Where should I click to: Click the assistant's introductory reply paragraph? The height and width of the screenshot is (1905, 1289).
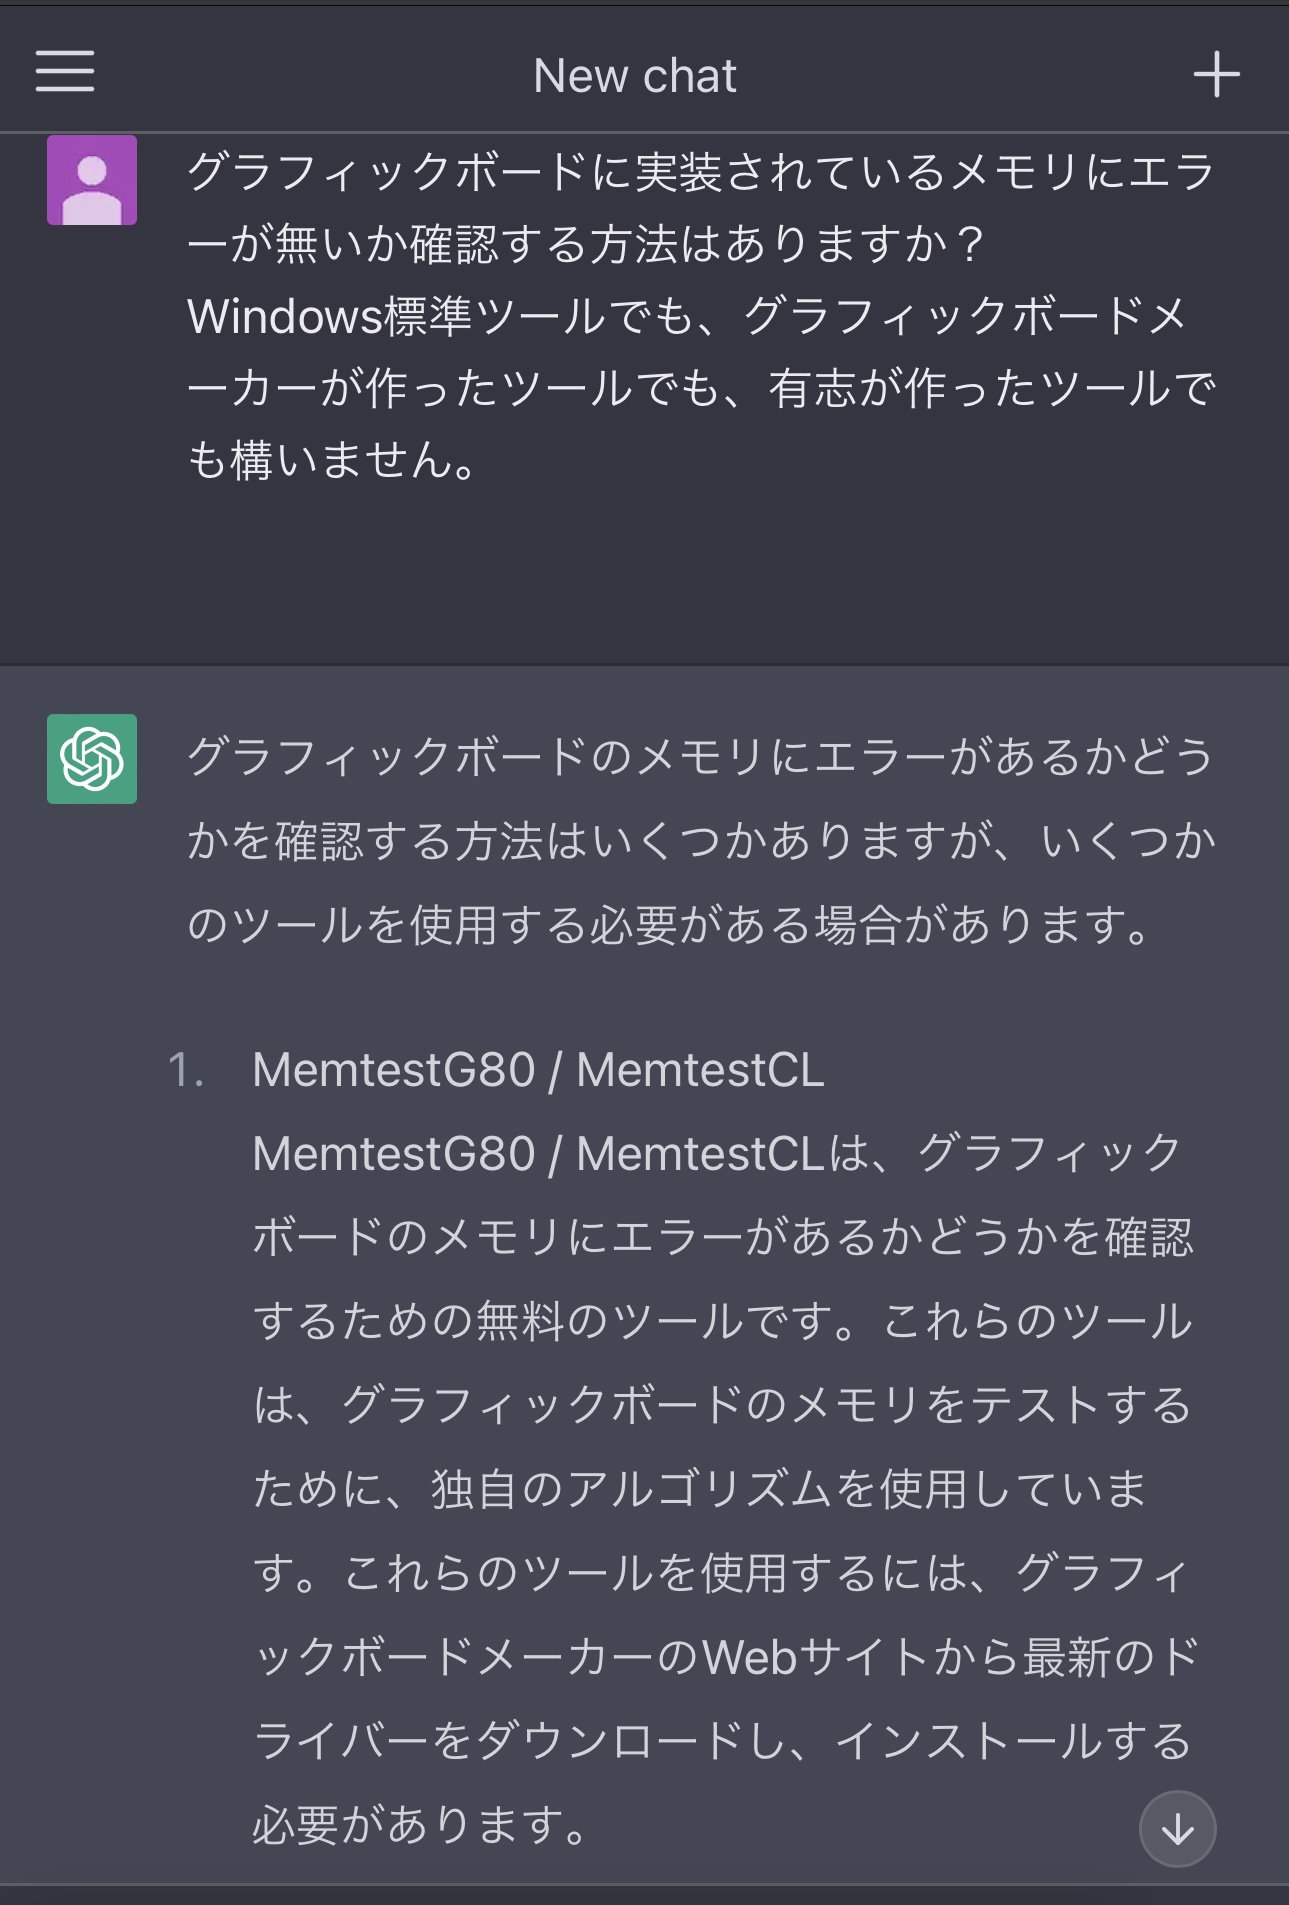[700, 840]
